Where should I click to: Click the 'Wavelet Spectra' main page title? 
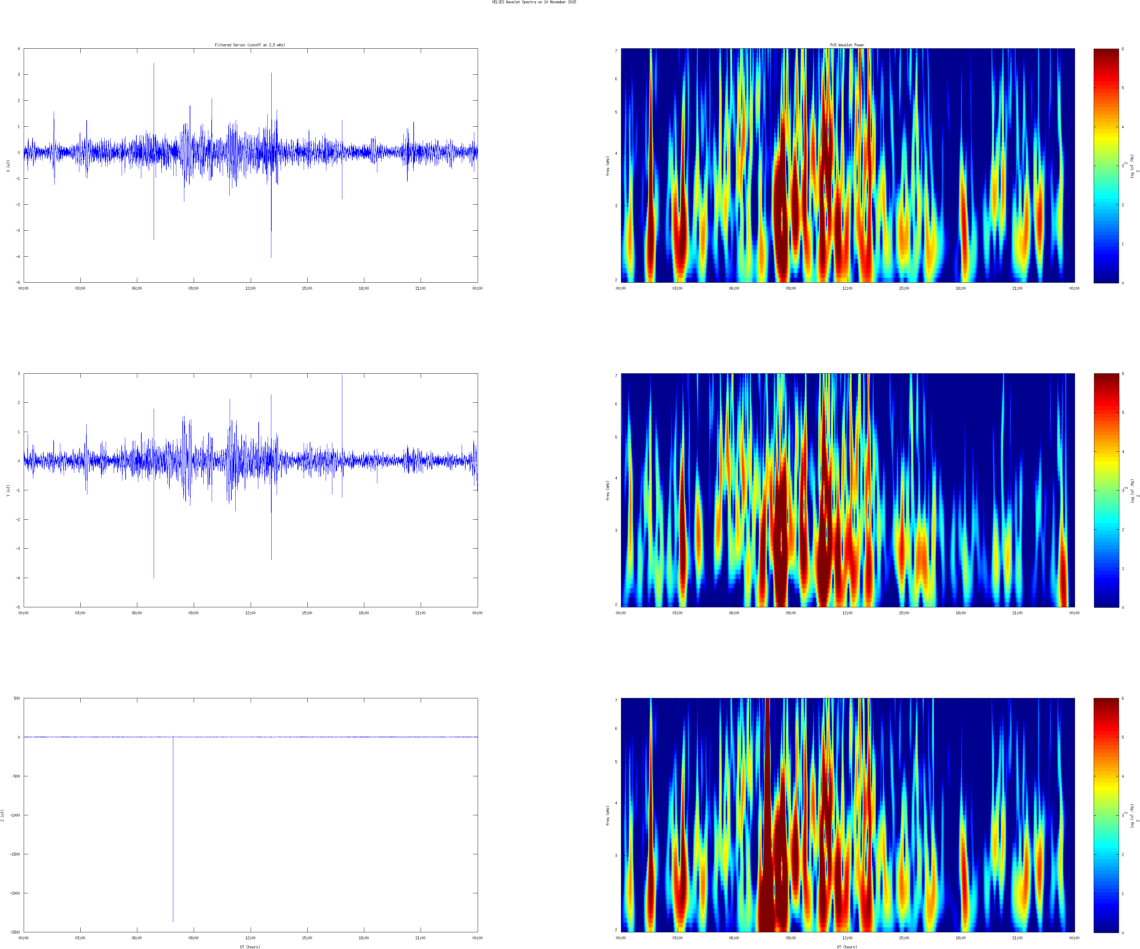(x=534, y=2)
